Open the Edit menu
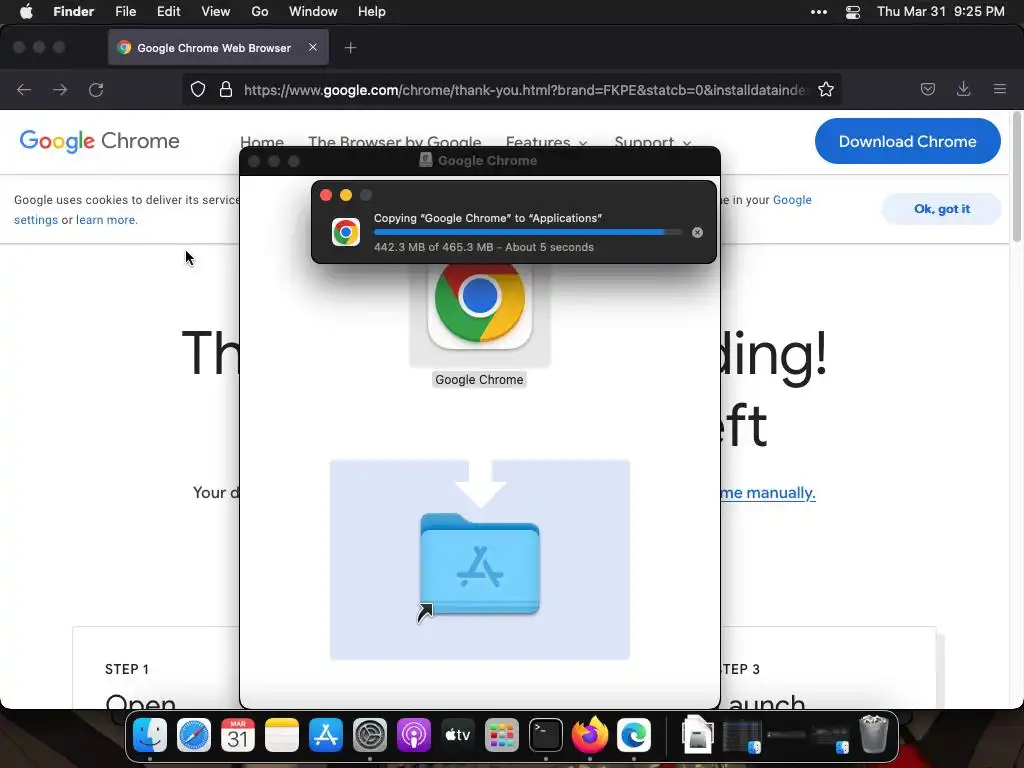The width and height of the screenshot is (1024, 768). 168,12
